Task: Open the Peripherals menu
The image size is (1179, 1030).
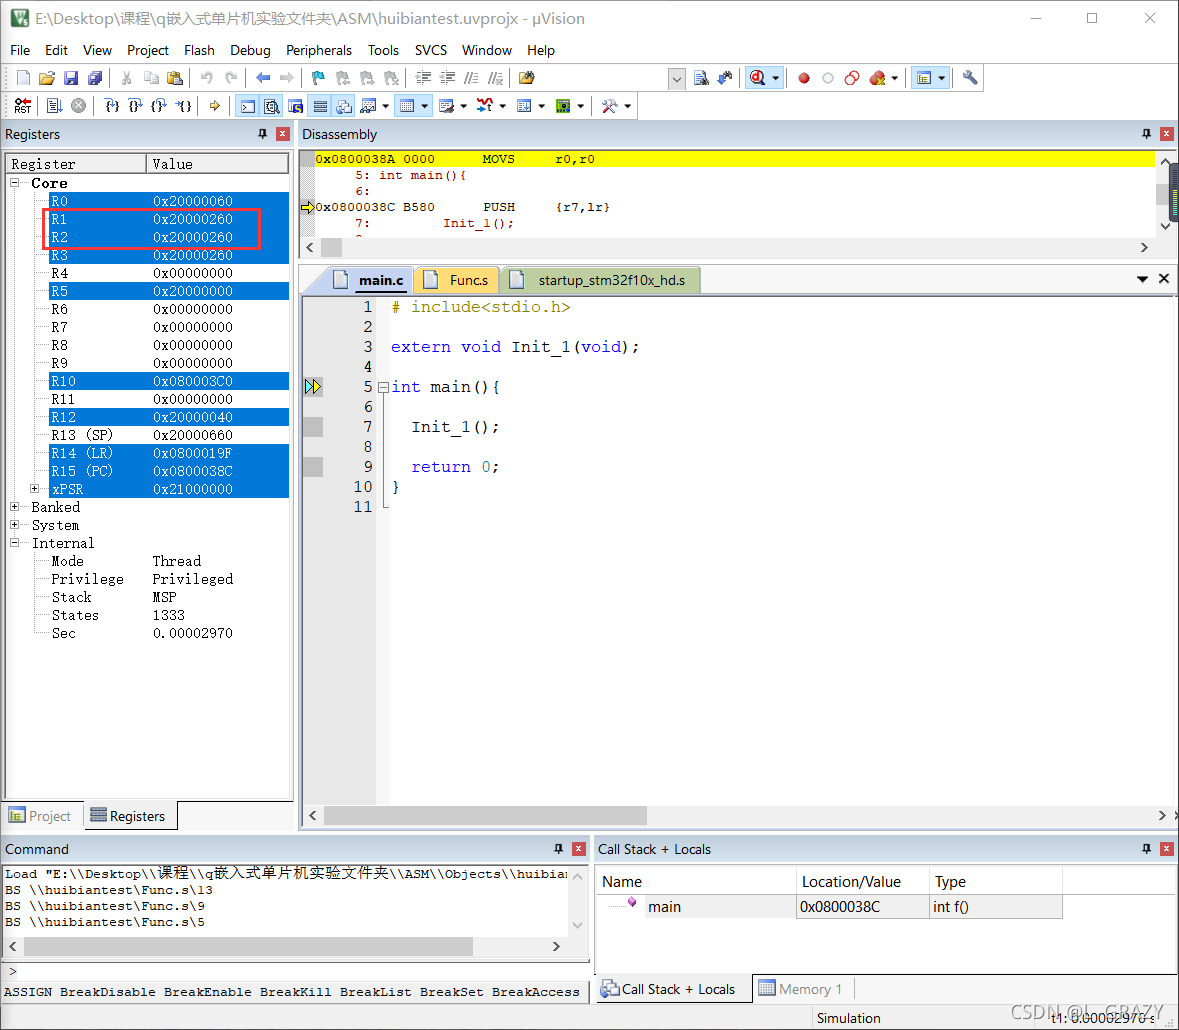Action: [319, 50]
